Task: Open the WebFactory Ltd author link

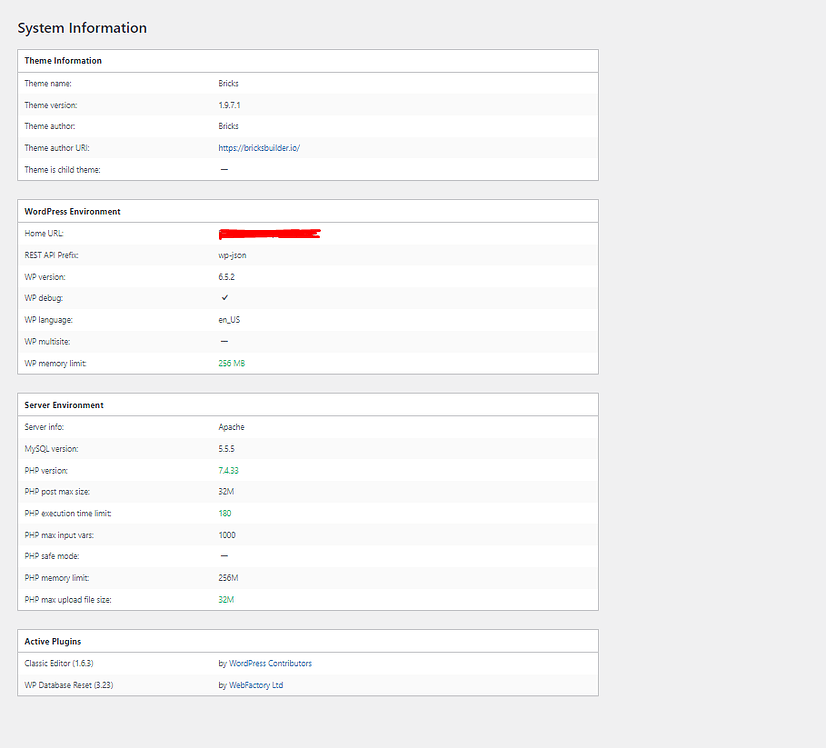Action: 256,685
